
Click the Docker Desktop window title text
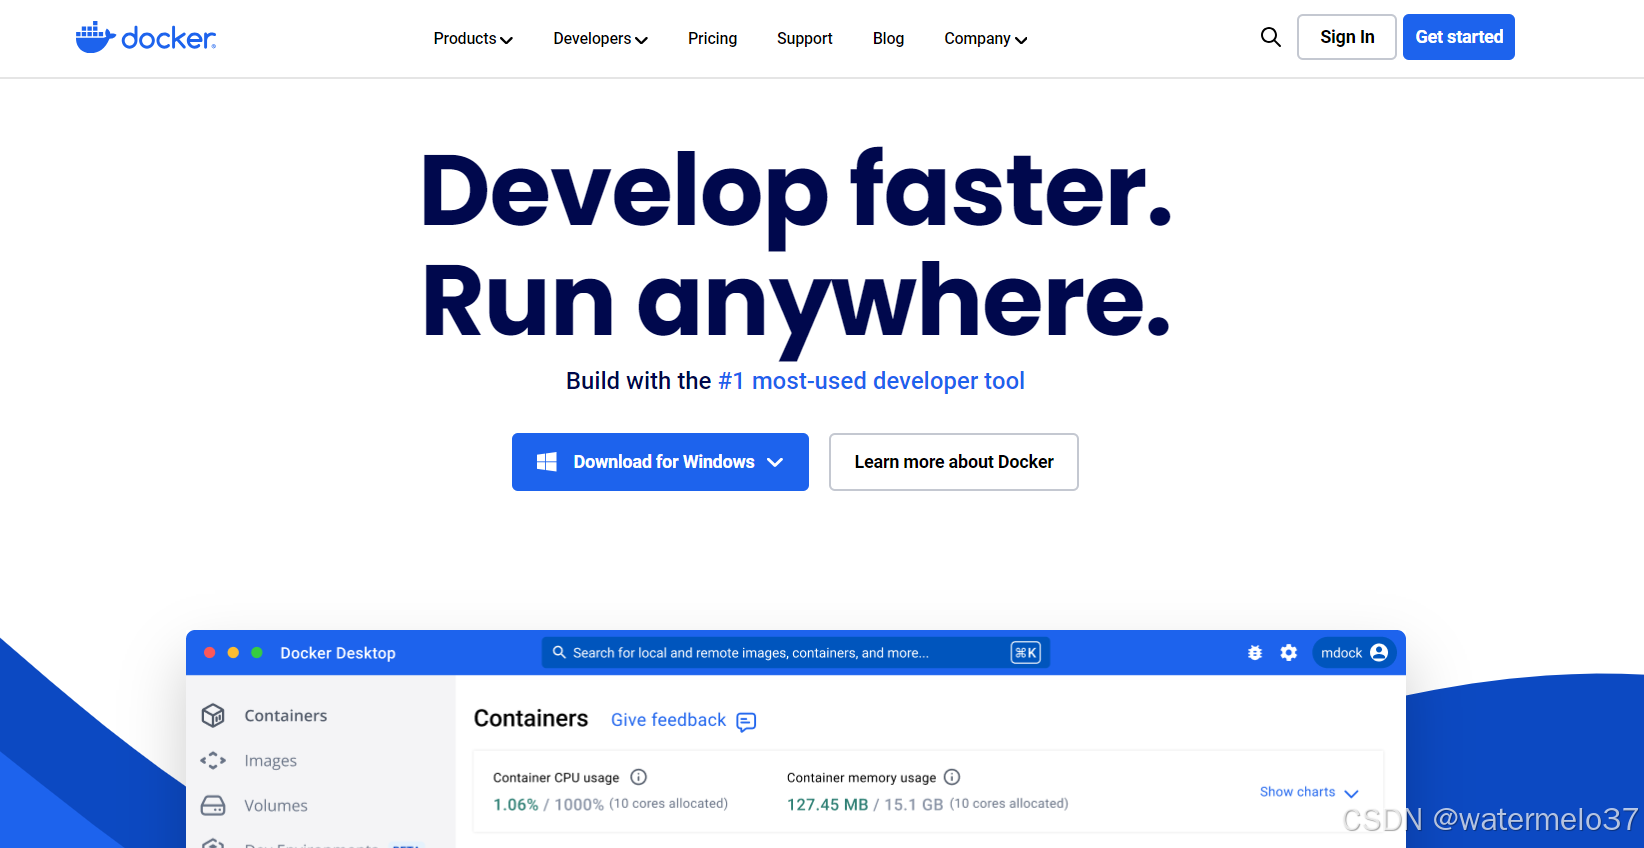tap(338, 653)
